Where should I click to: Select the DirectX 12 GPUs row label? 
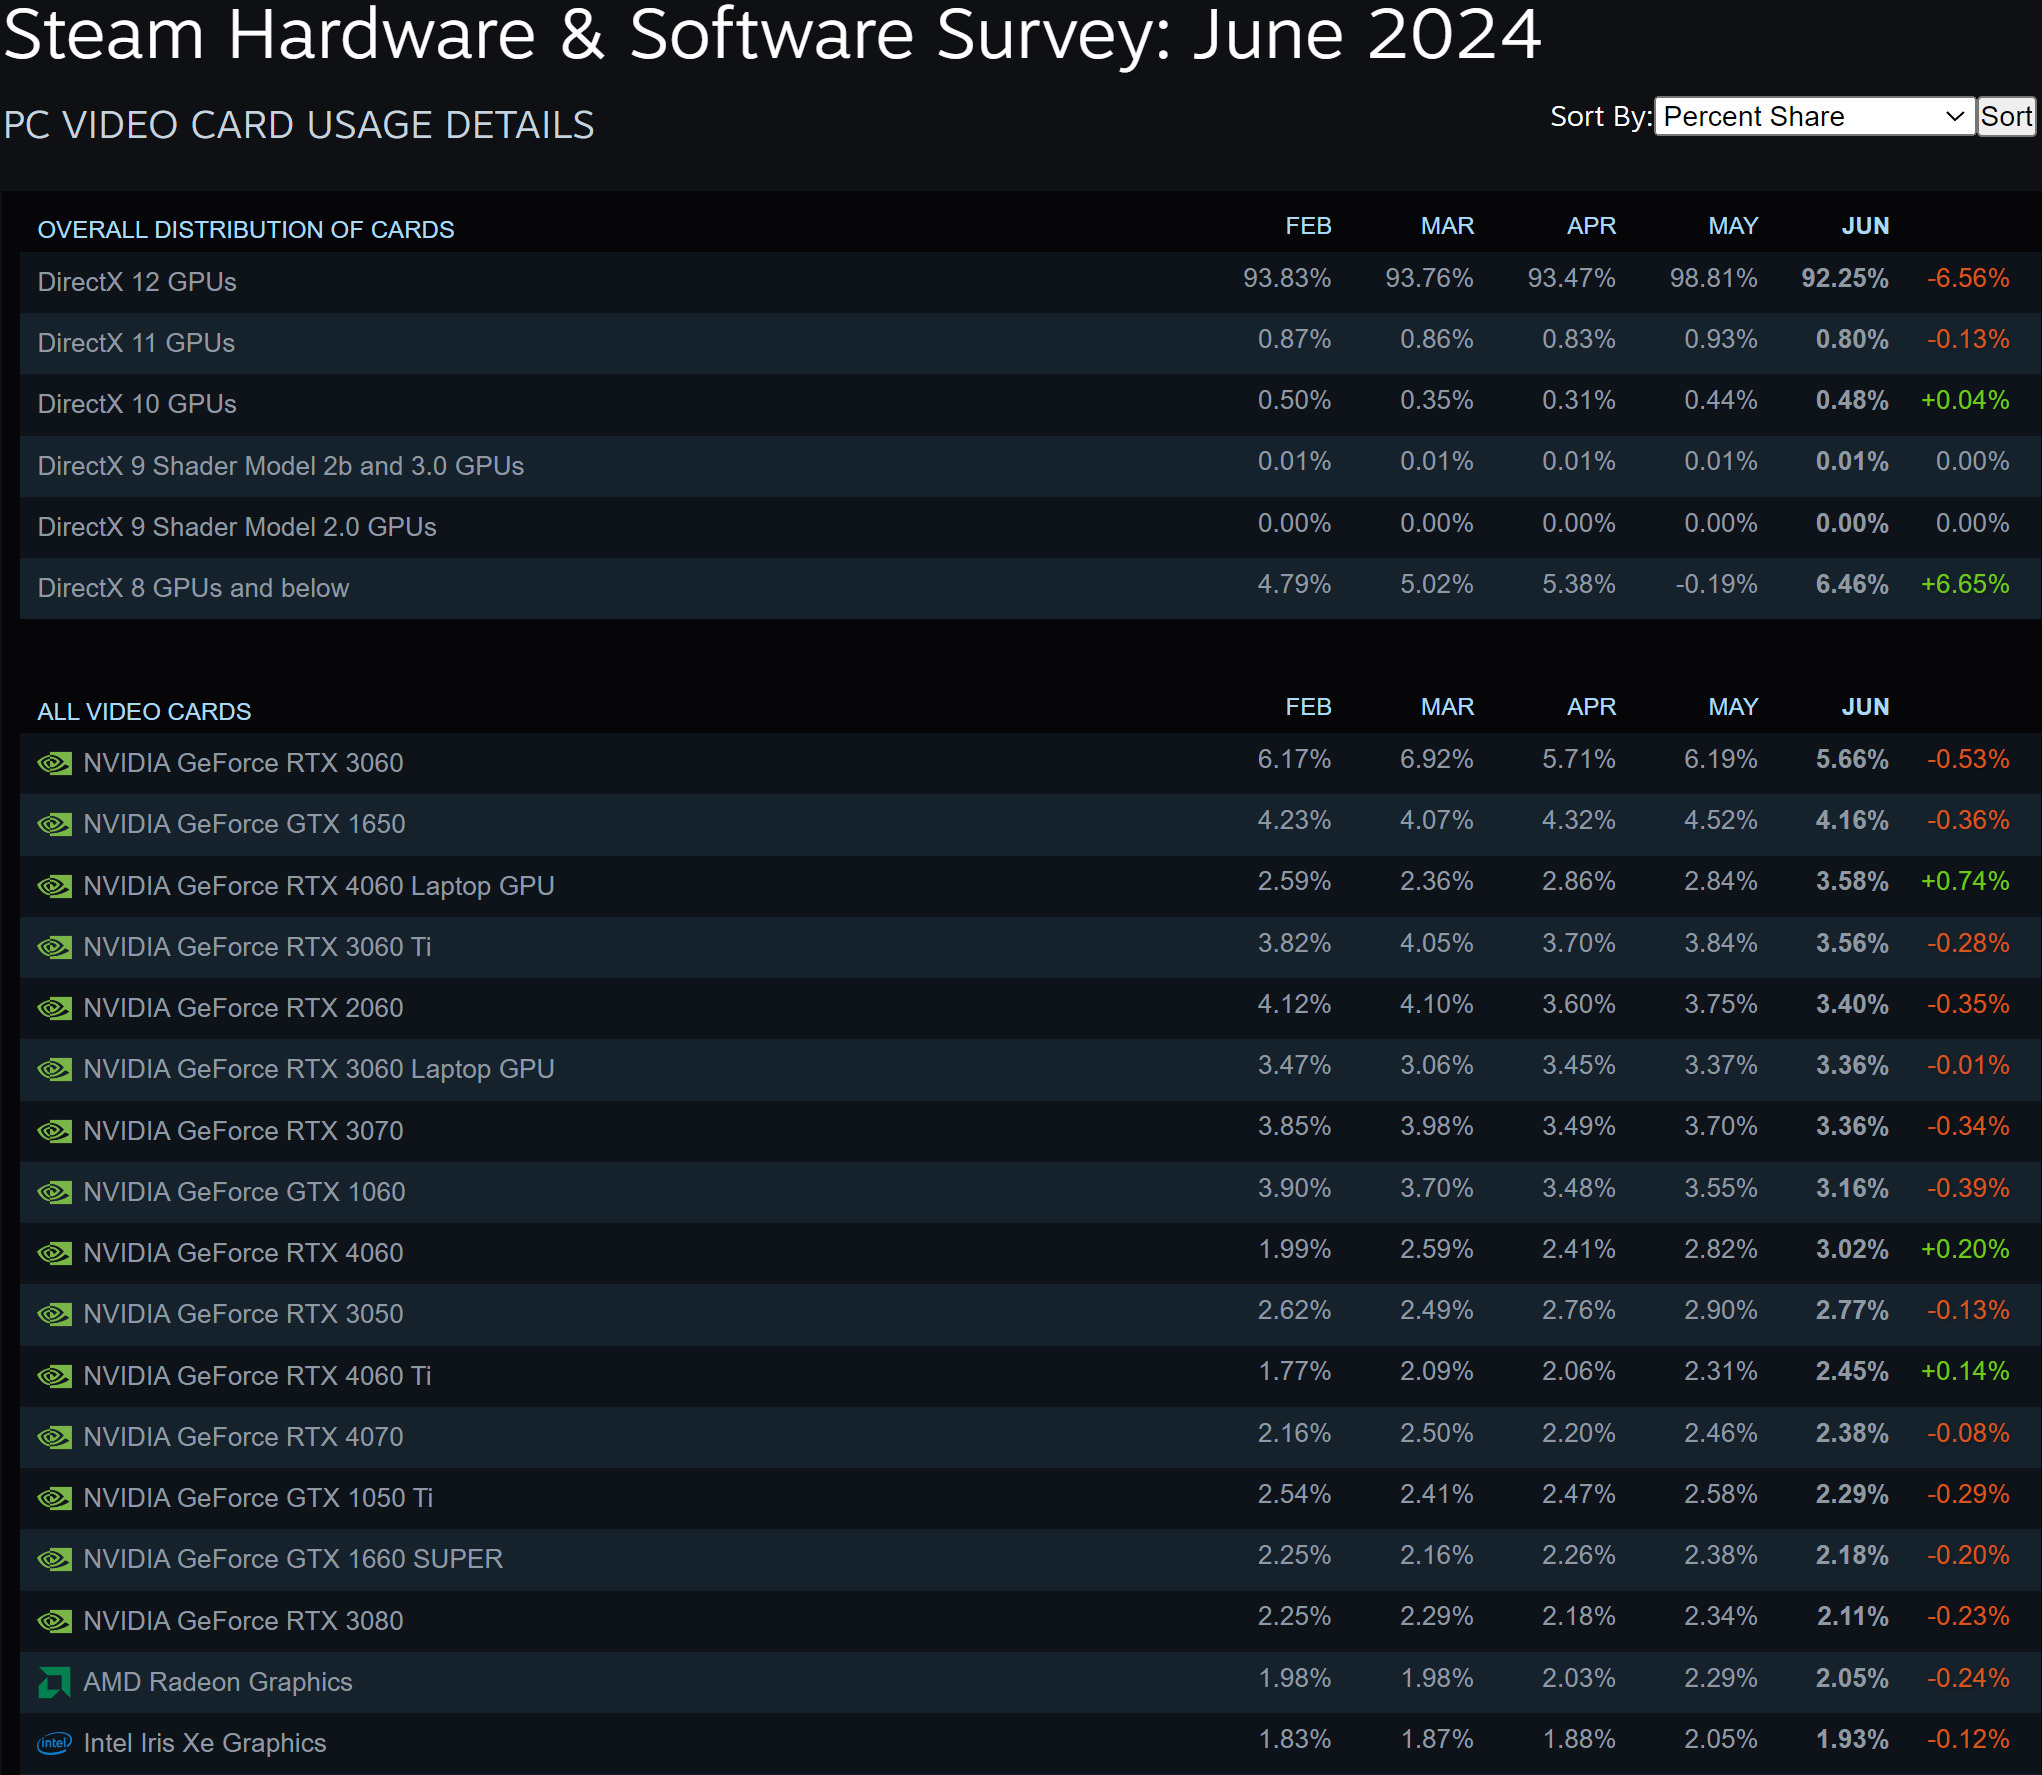click(137, 282)
